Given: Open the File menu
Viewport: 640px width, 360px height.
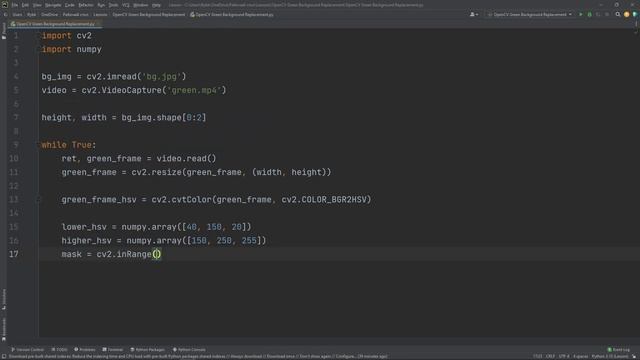Looking at the screenshot, I should (15, 5).
